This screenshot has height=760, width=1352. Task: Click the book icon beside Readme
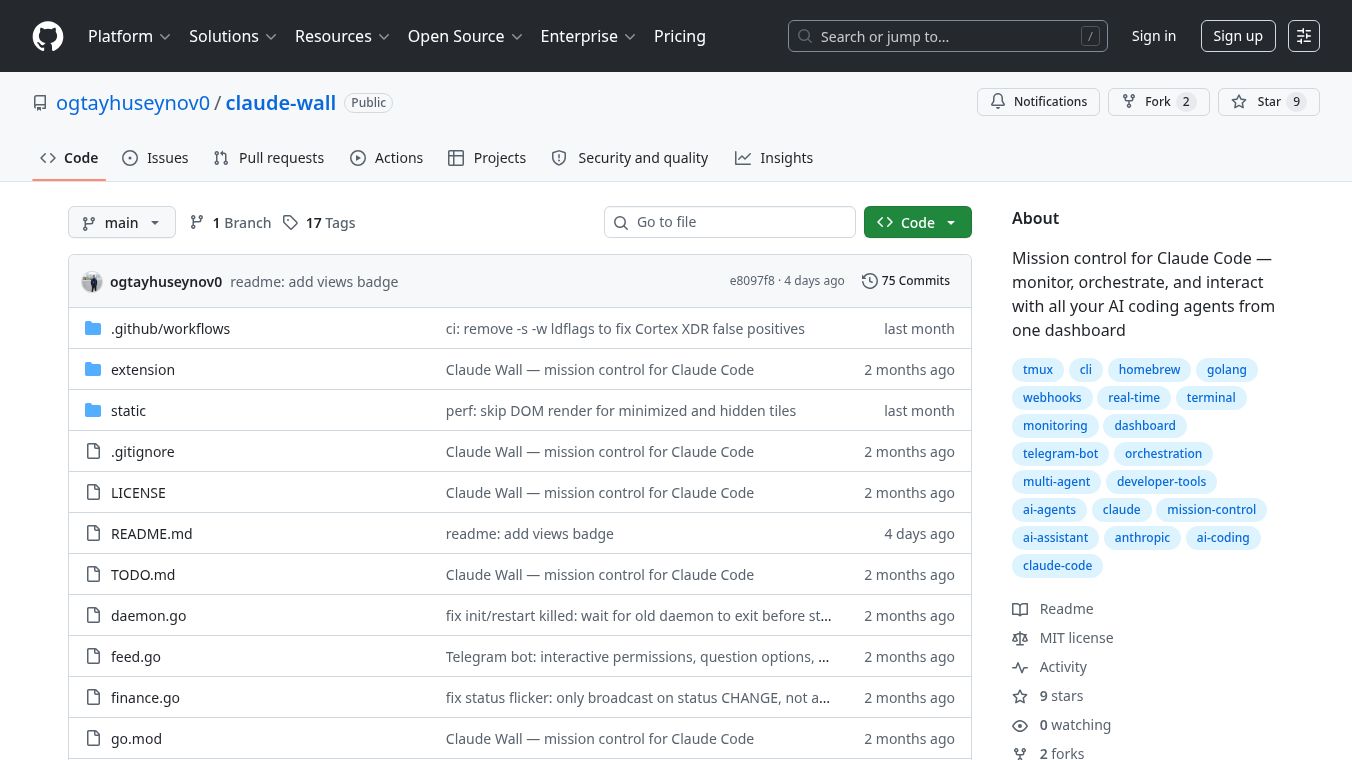pyautogui.click(x=1020, y=609)
